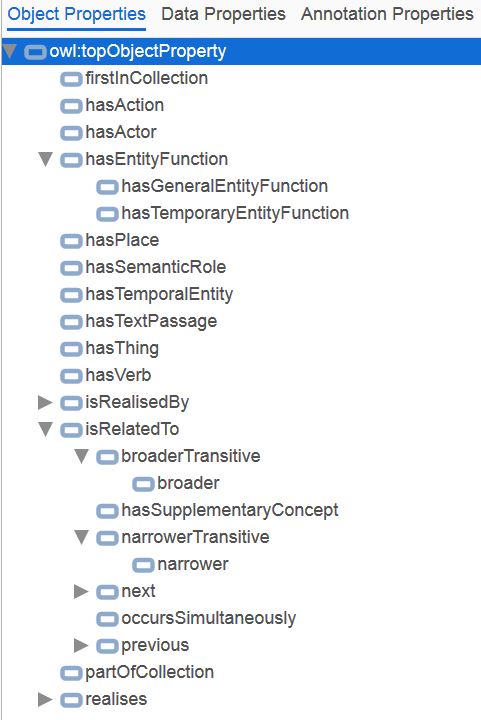Select the hasPlace property icon
481x720 pixels.
(x=71, y=241)
